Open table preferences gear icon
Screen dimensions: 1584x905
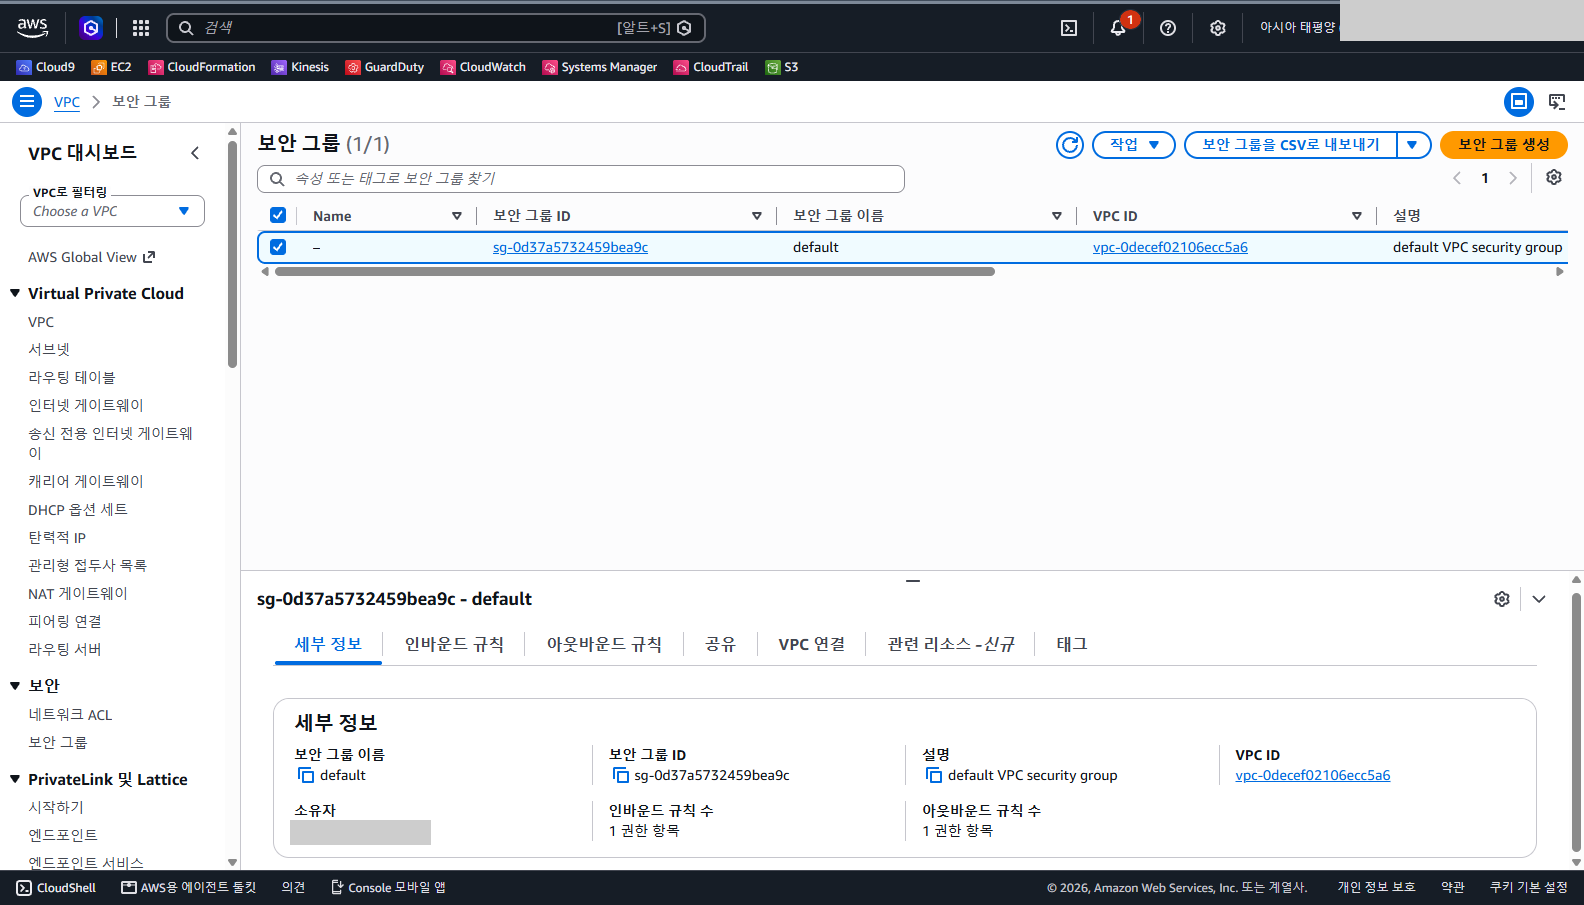point(1554,177)
